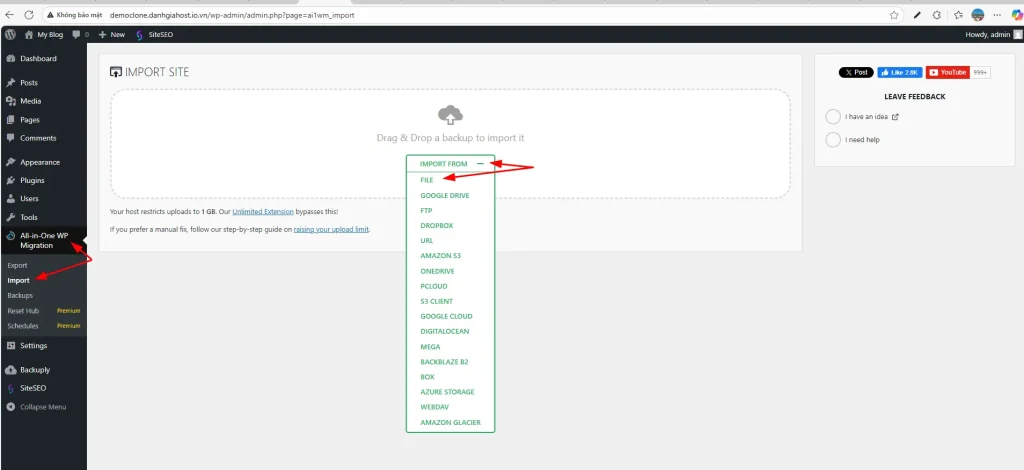Open Import submenu
The height and width of the screenshot is (470, 1024).
point(18,281)
